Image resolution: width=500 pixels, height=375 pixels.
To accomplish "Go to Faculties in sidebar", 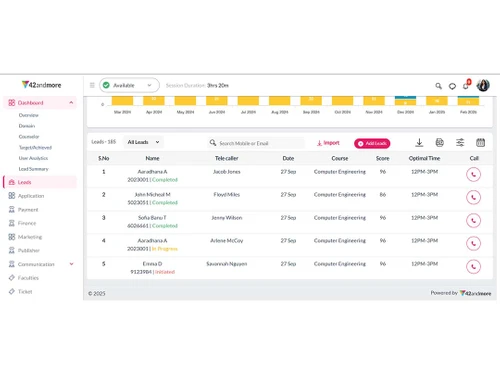I will pos(28,278).
